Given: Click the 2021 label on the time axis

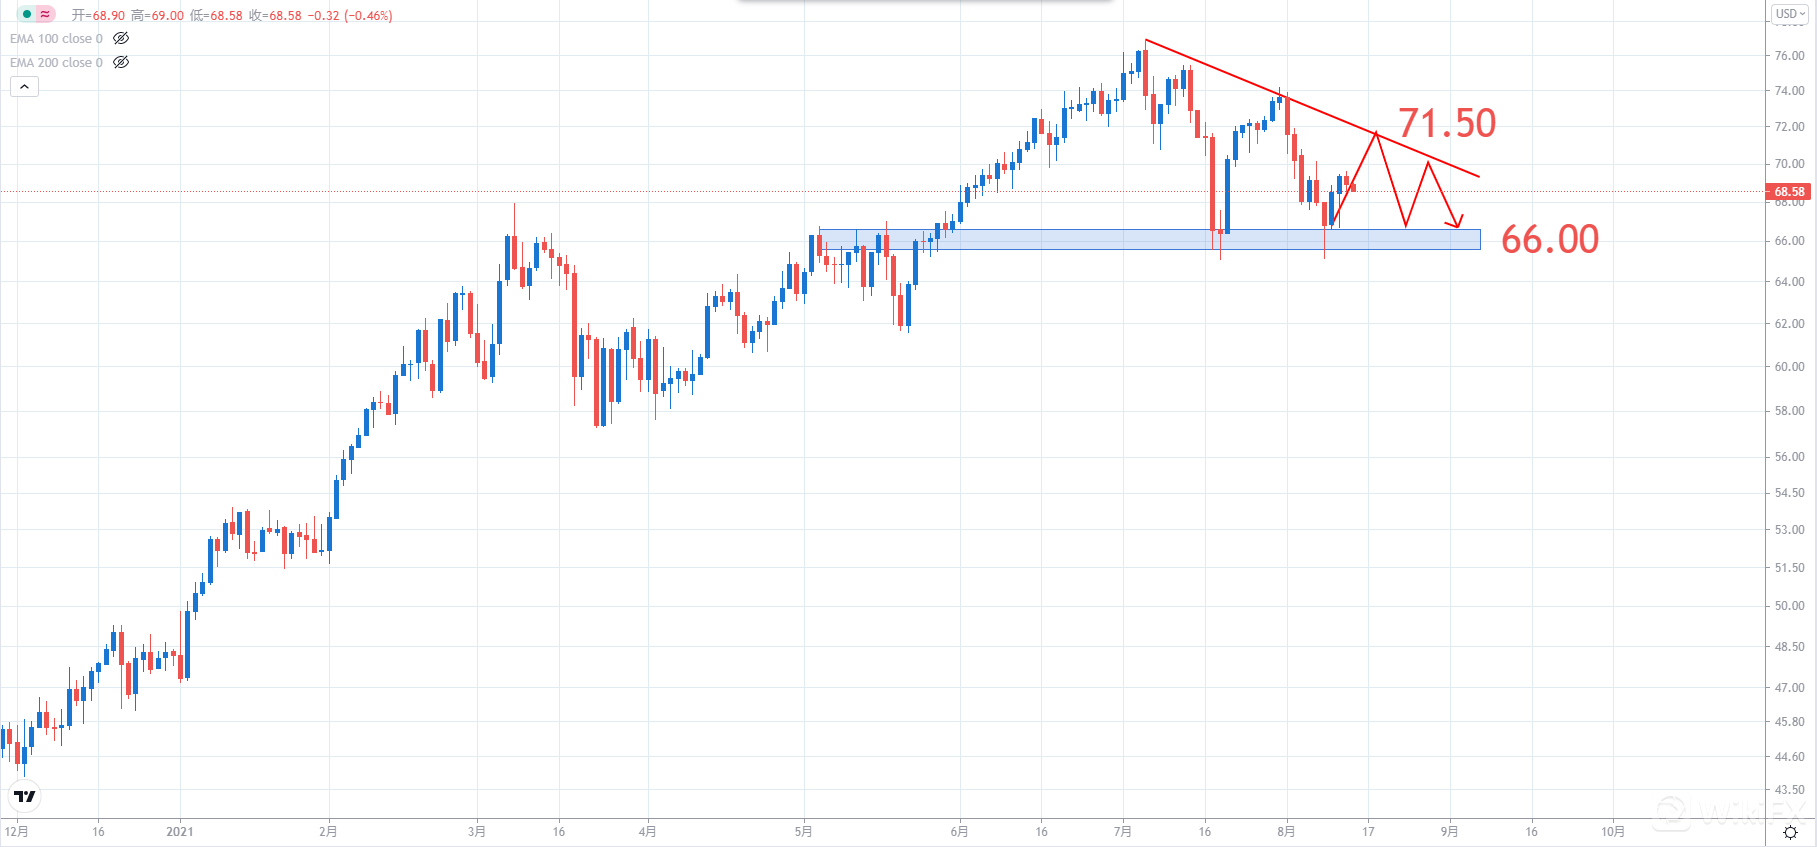Looking at the screenshot, I should pos(180,830).
